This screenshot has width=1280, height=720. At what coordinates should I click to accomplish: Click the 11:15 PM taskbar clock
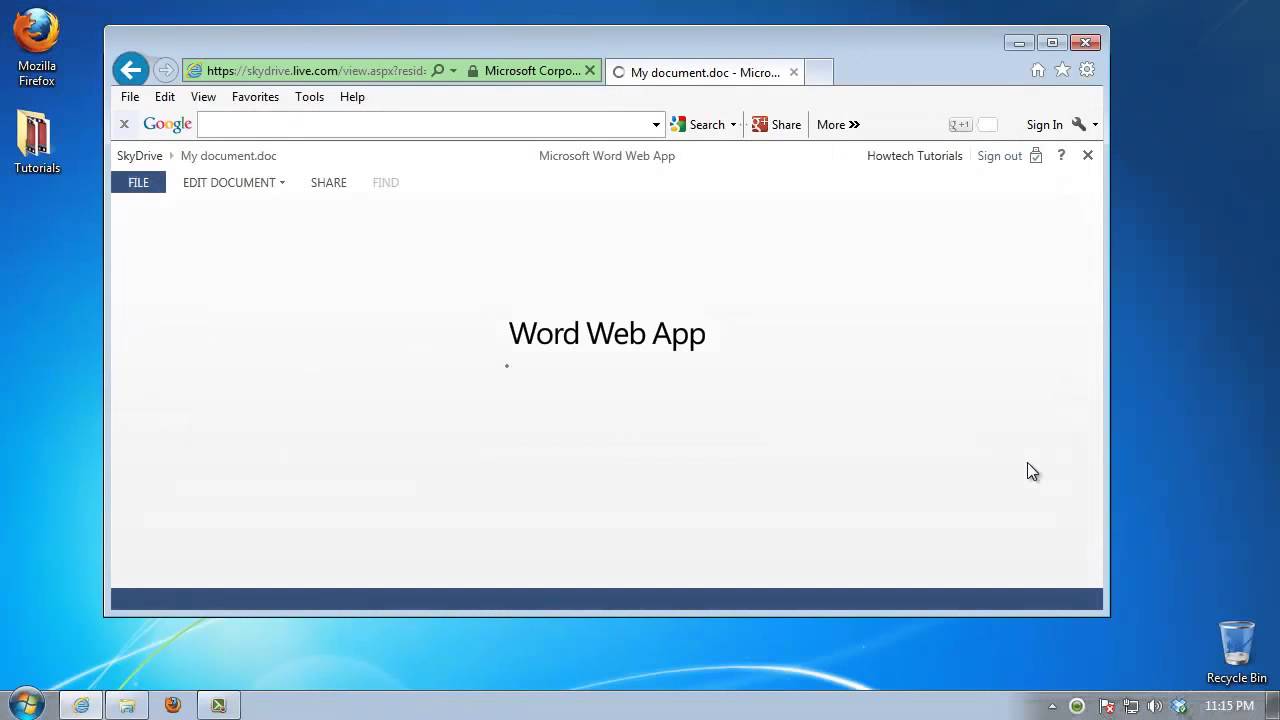point(1229,706)
